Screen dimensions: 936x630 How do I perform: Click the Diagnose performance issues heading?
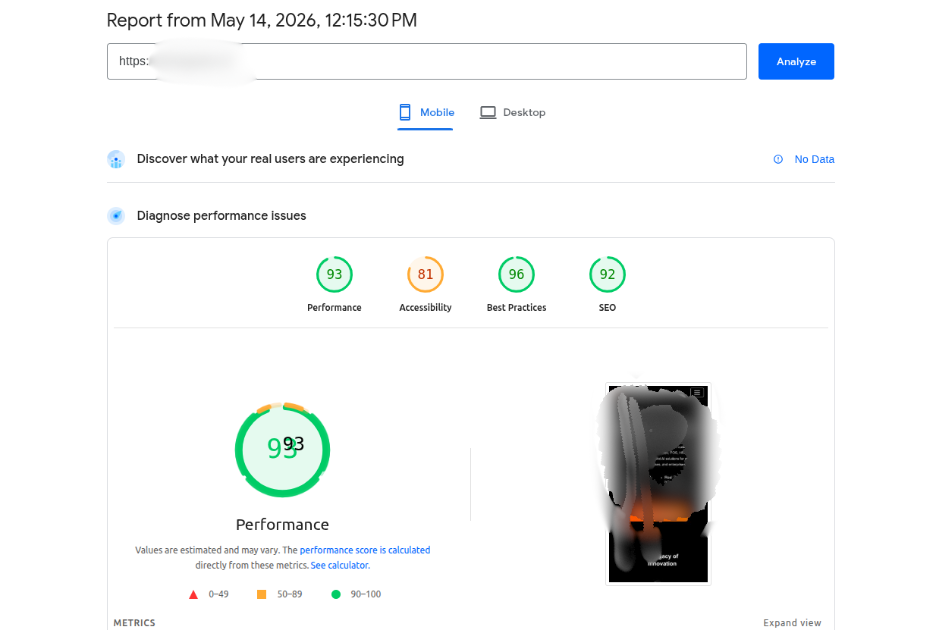click(221, 216)
